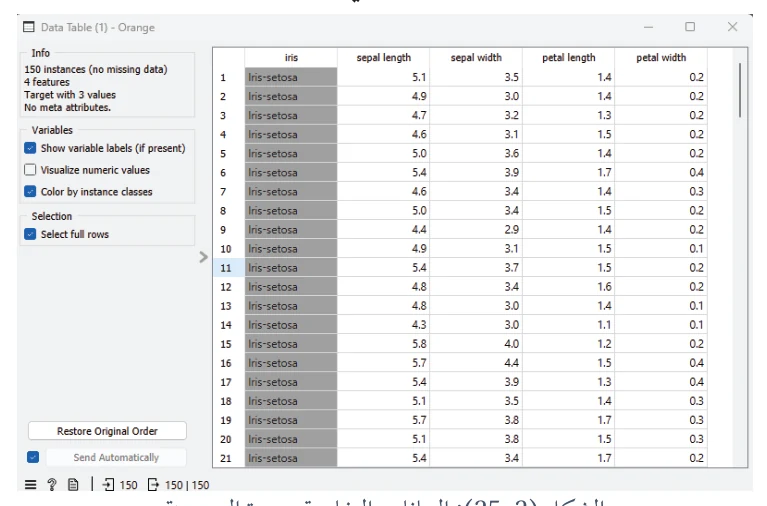The width and height of the screenshot is (767, 506).
Task: Click sepal length 4.4 in row 9
Action: pos(383,230)
